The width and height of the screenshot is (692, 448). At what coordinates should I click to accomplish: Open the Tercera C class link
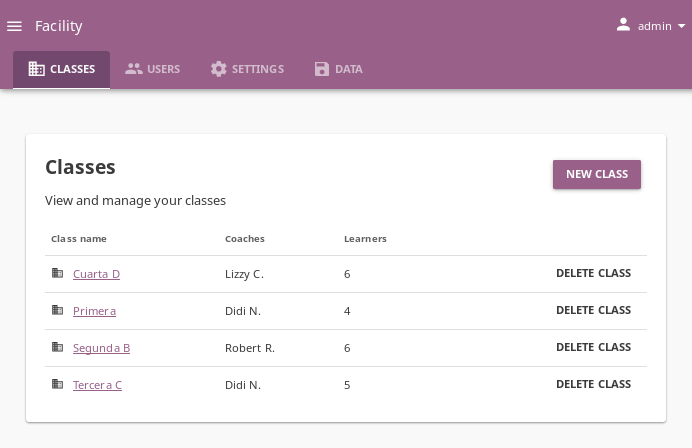(97, 385)
